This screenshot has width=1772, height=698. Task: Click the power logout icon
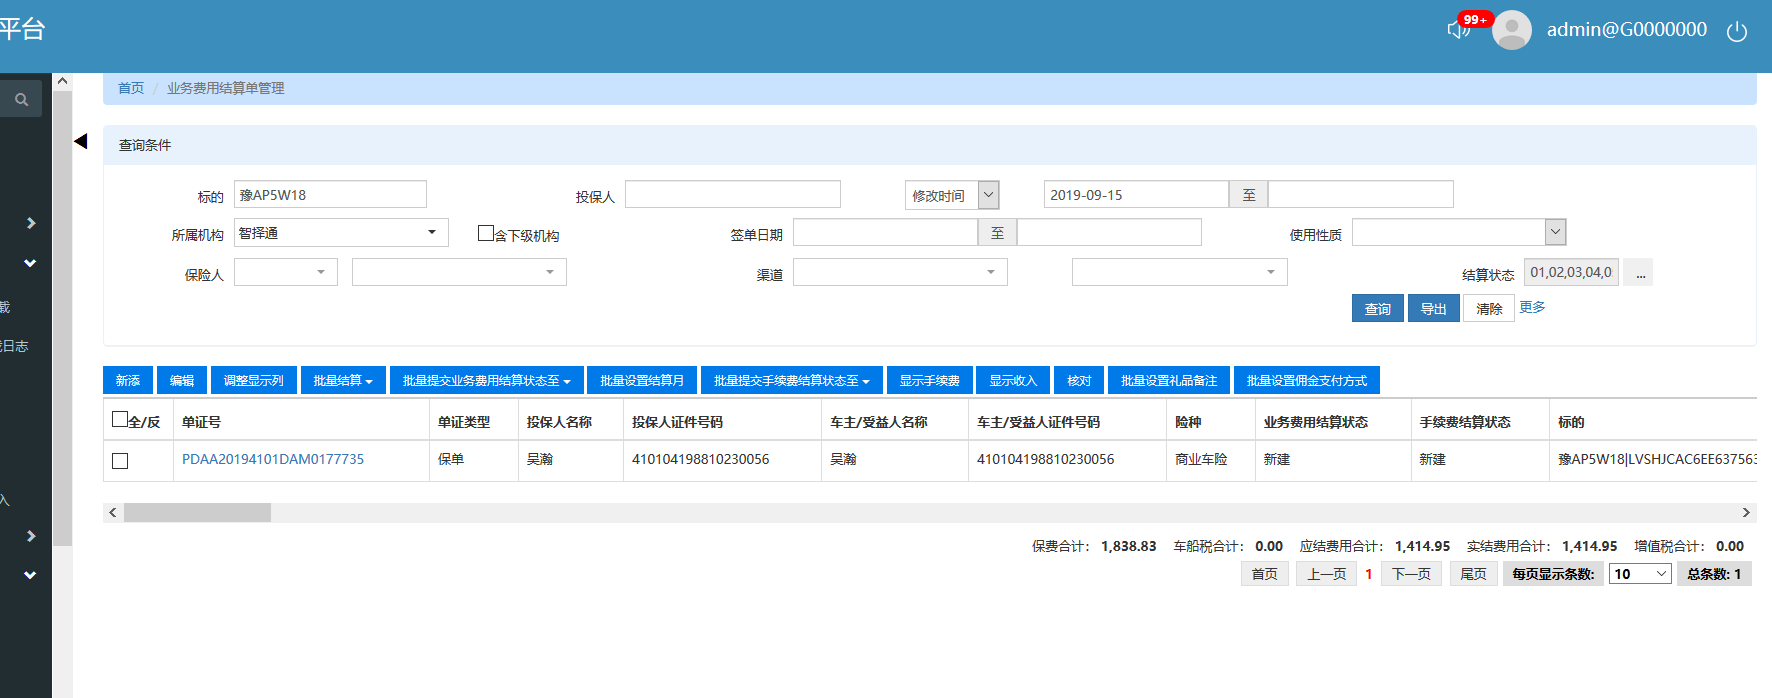pyautogui.click(x=1737, y=31)
